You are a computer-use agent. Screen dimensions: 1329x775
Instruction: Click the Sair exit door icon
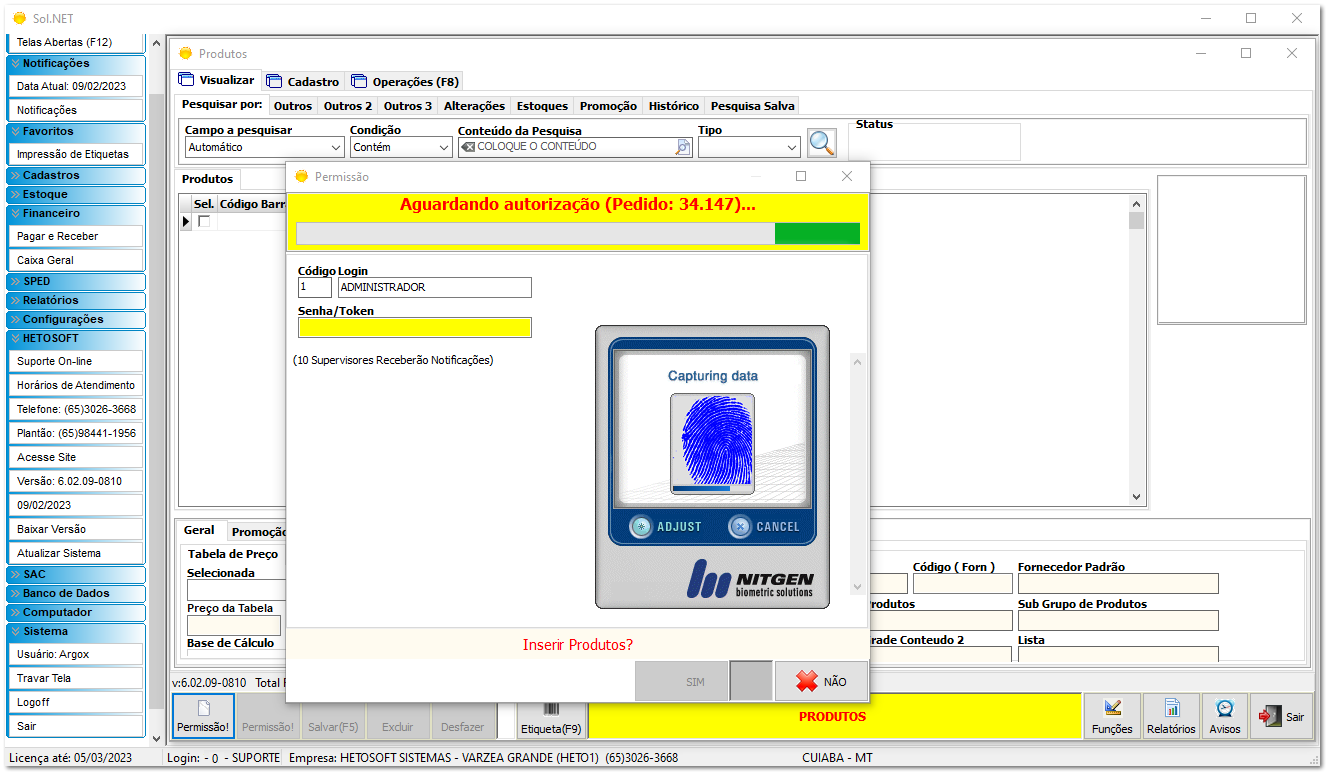[x=1281, y=716]
